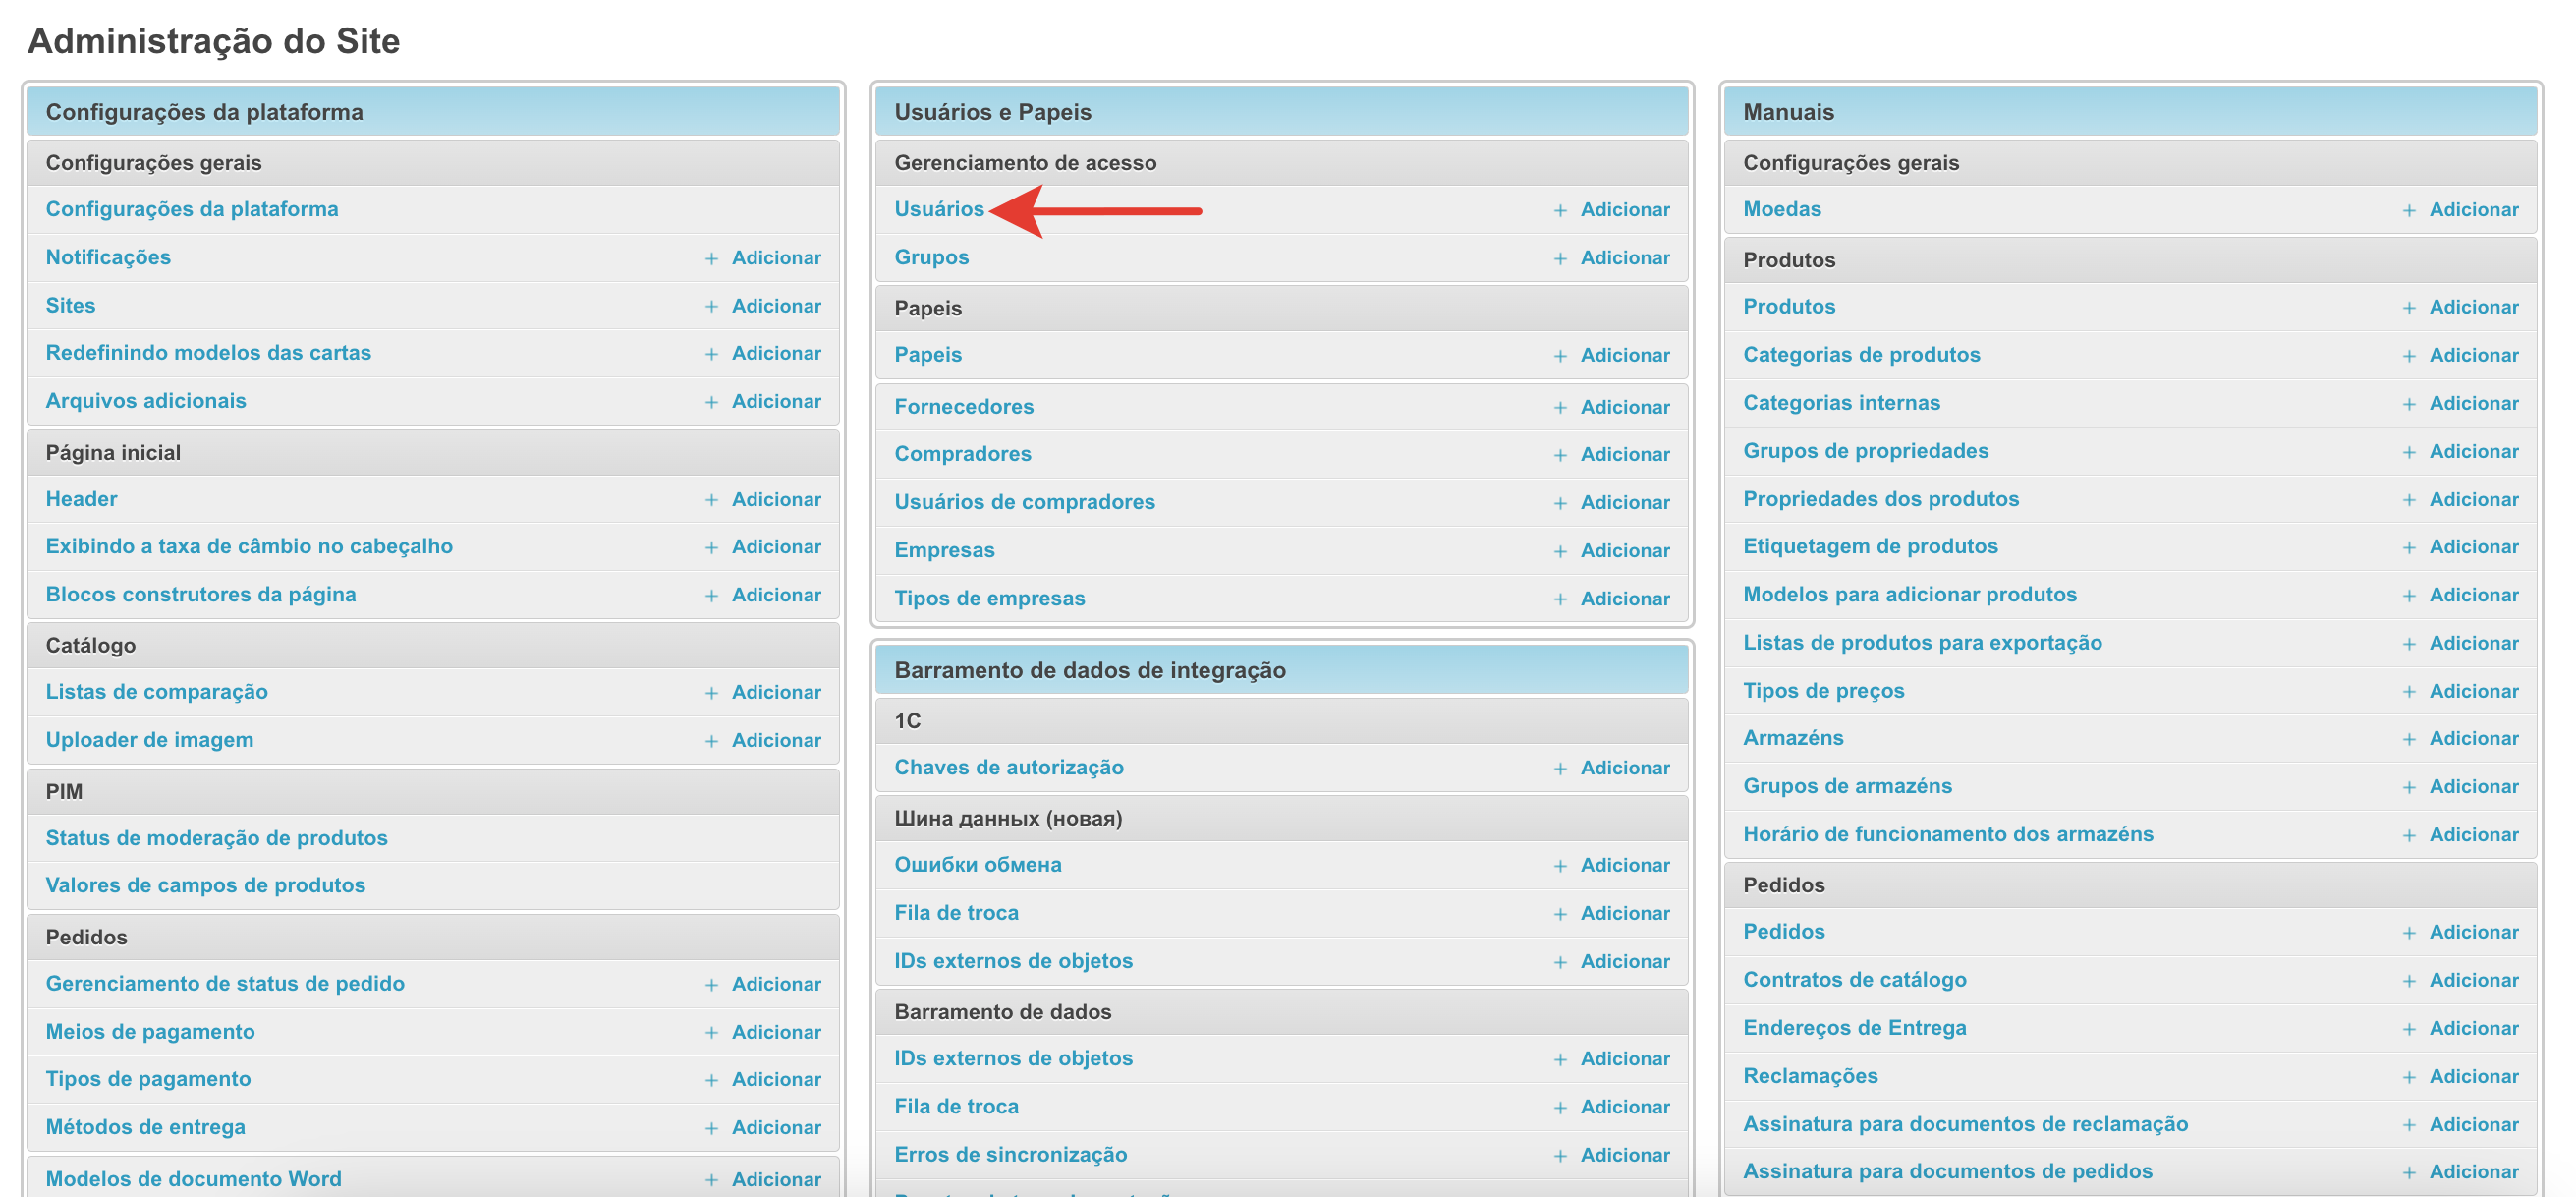This screenshot has height=1197, width=2576.
Task: Click the plus icon next to Armazéns
Action: point(2408,739)
